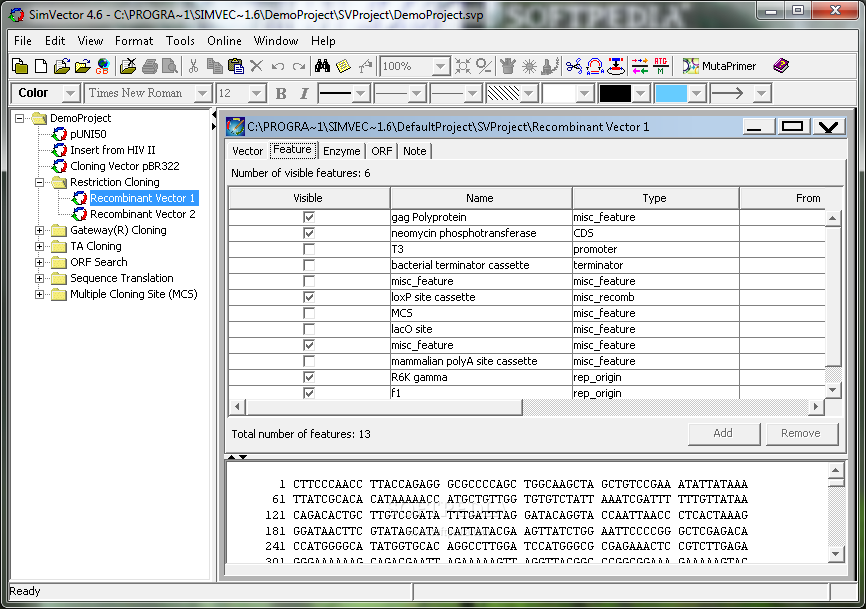Click the Paste clipboard icon
866x609 pixels.
coord(236,66)
